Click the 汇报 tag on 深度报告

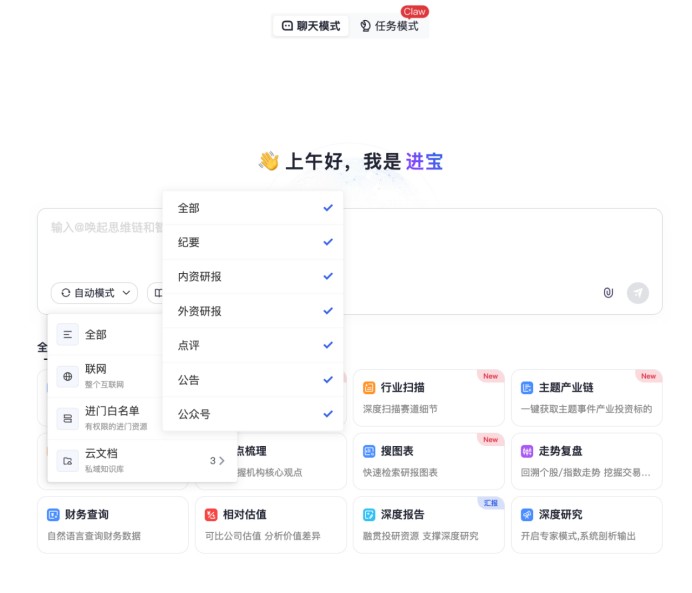pyautogui.click(x=491, y=503)
